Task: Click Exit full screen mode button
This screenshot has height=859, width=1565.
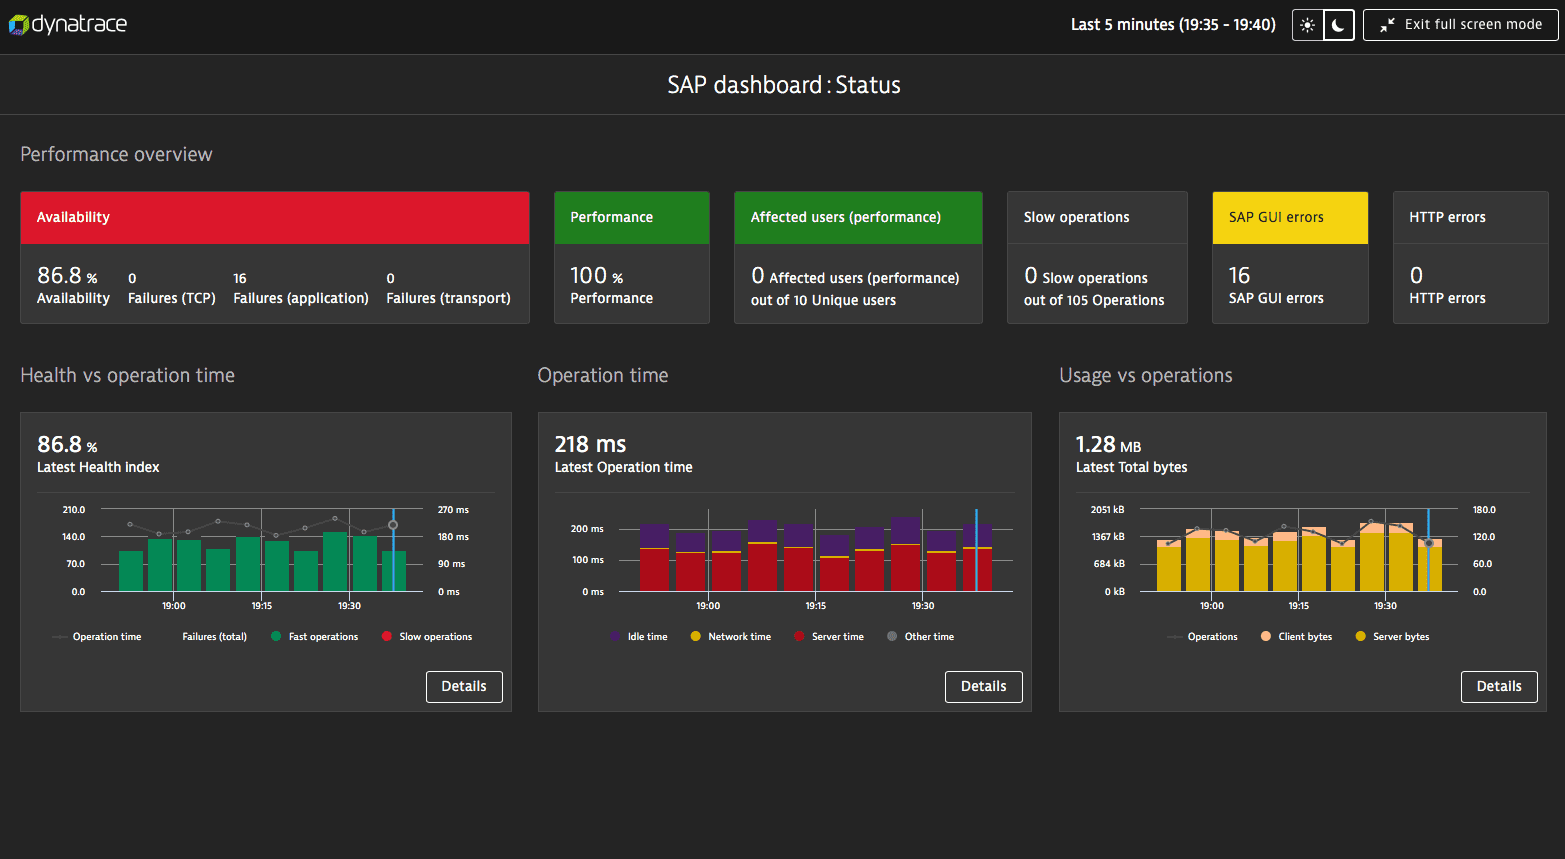Action: (1461, 25)
